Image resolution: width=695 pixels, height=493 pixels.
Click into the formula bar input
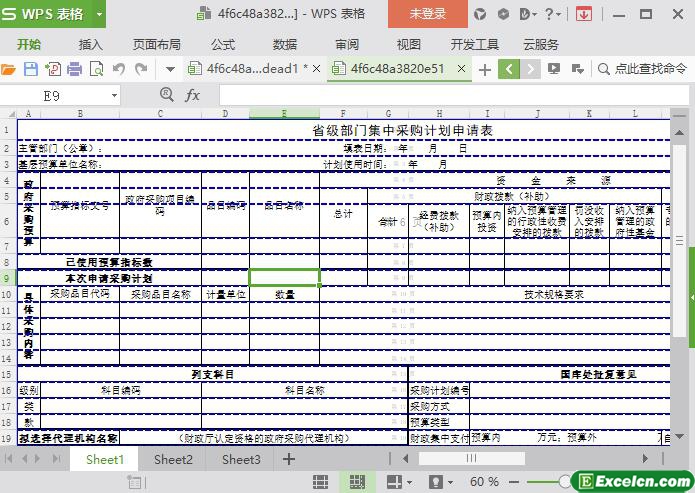coord(454,96)
